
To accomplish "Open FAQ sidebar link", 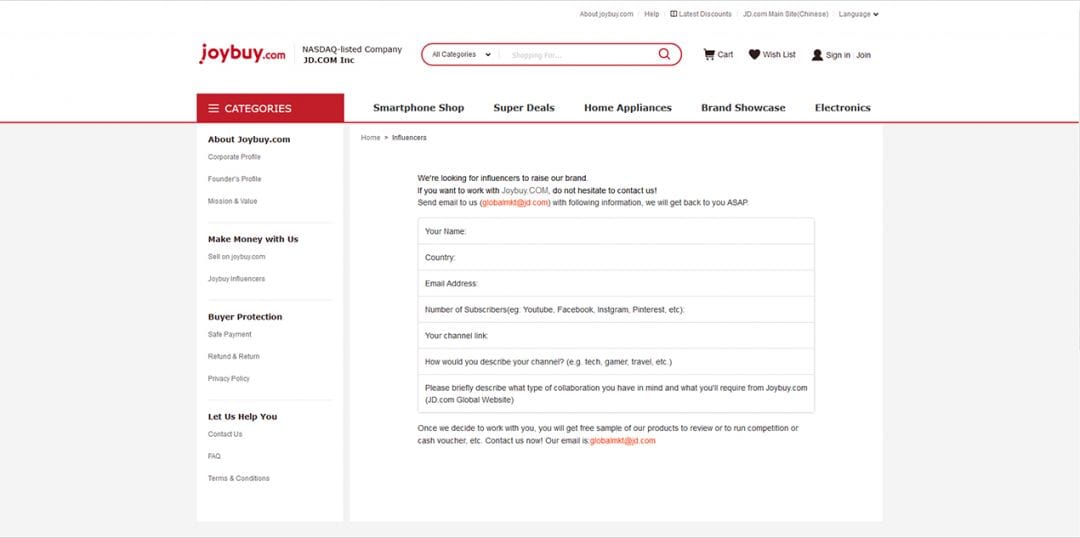I will point(214,456).
